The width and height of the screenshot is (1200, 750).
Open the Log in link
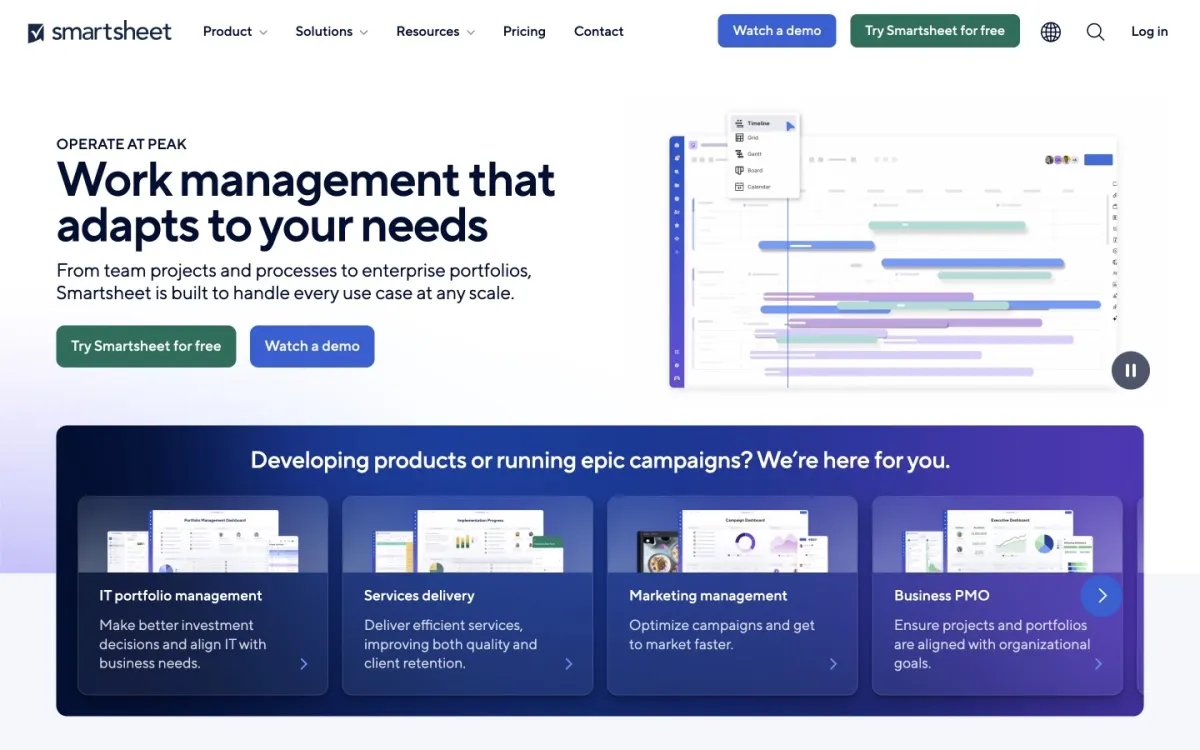pyautogui.click(x=1148, y=31)
